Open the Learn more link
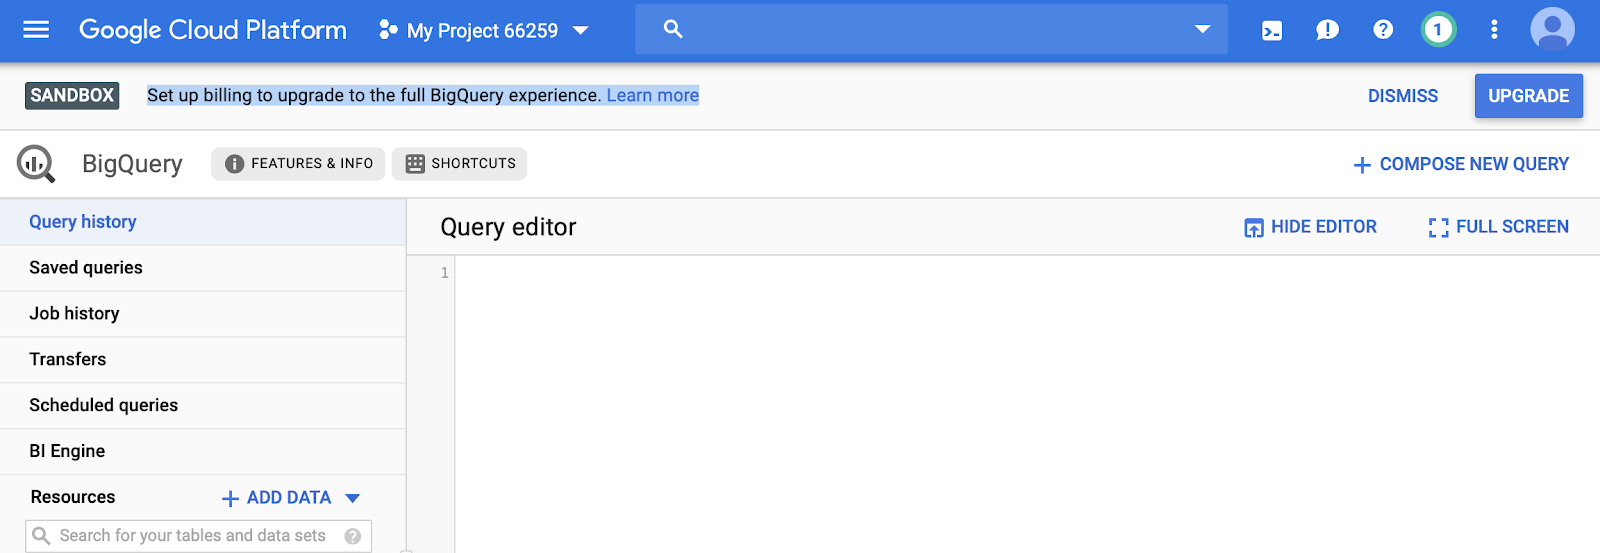 coord(653,95)
